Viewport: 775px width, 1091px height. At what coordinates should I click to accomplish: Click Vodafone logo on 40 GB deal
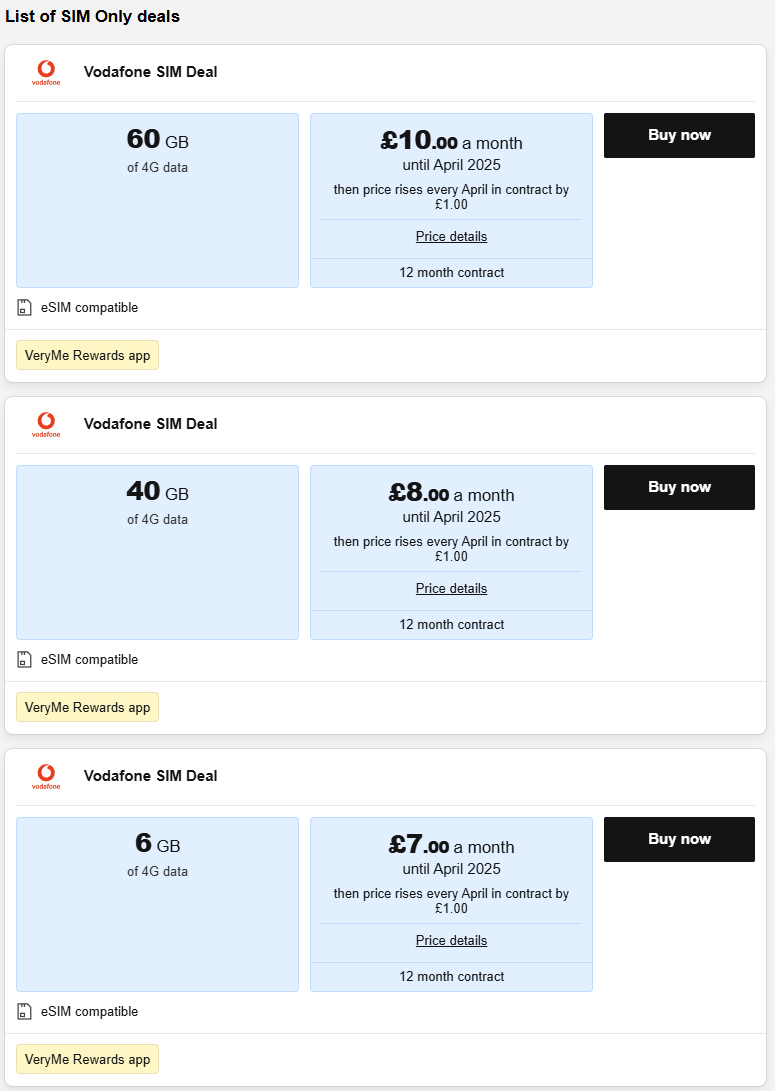(x=46, y=424)
